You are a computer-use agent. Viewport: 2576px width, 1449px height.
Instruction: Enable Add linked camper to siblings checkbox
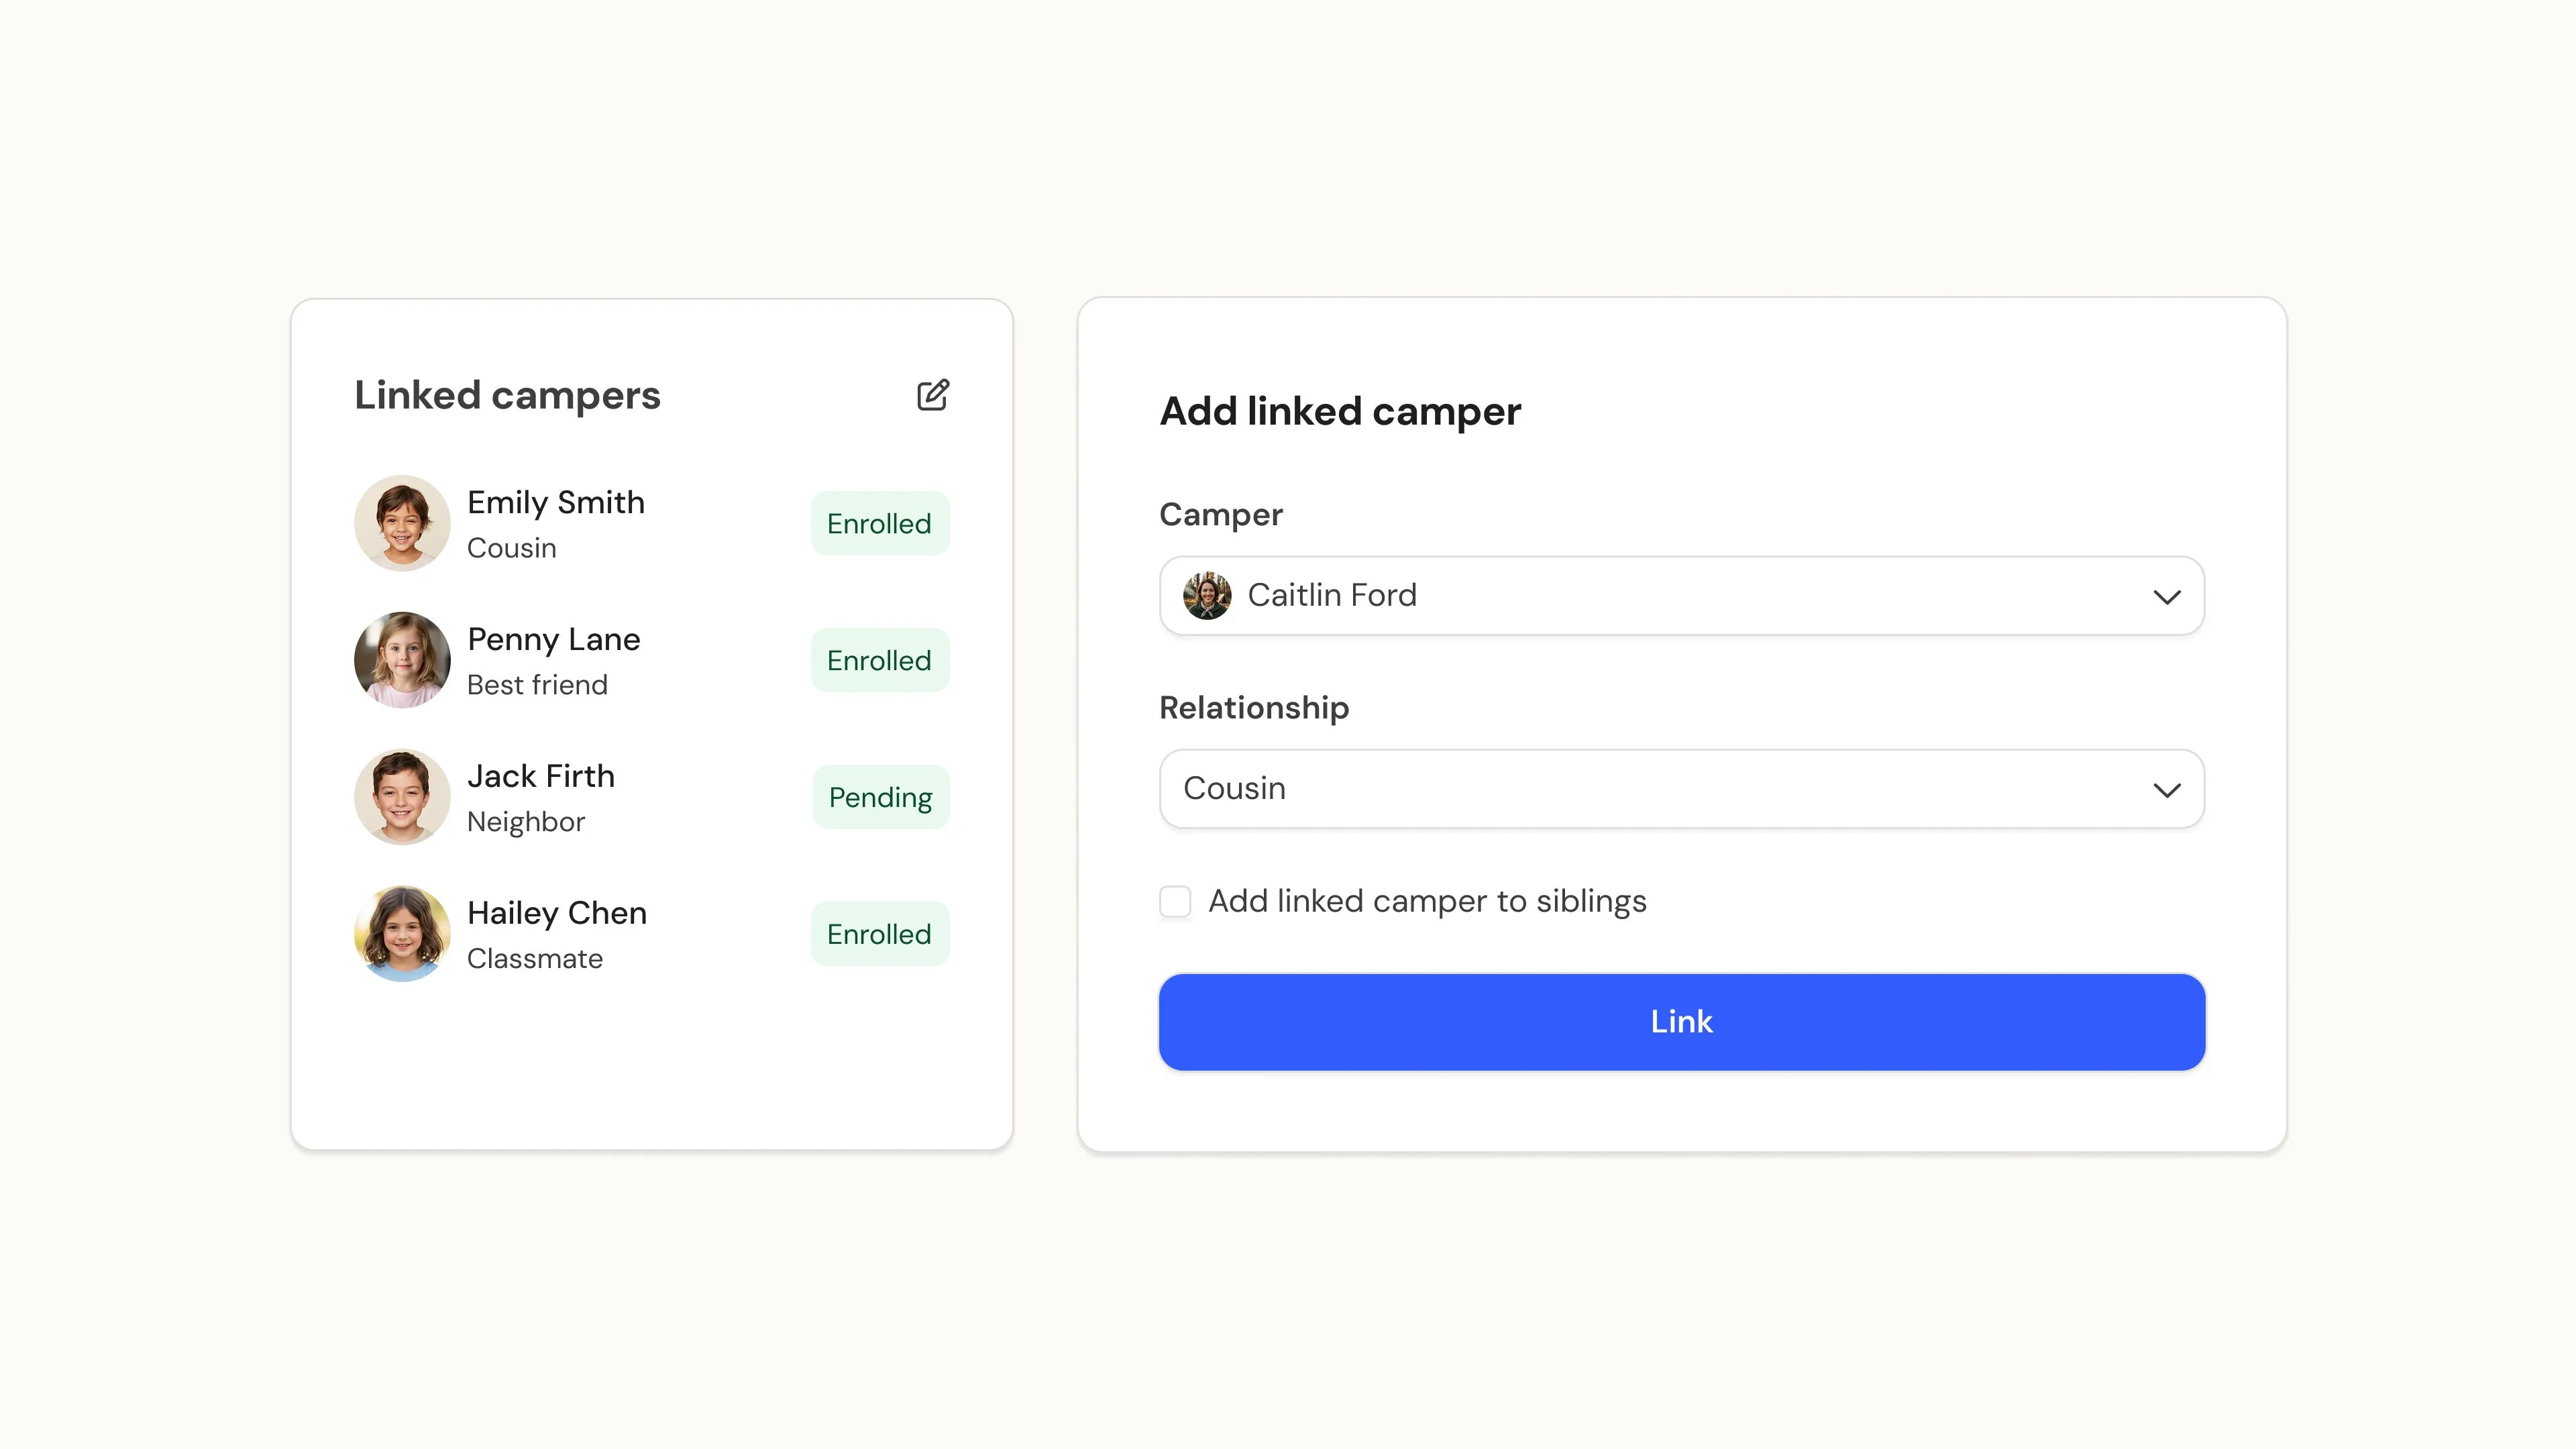[1175, 901]
